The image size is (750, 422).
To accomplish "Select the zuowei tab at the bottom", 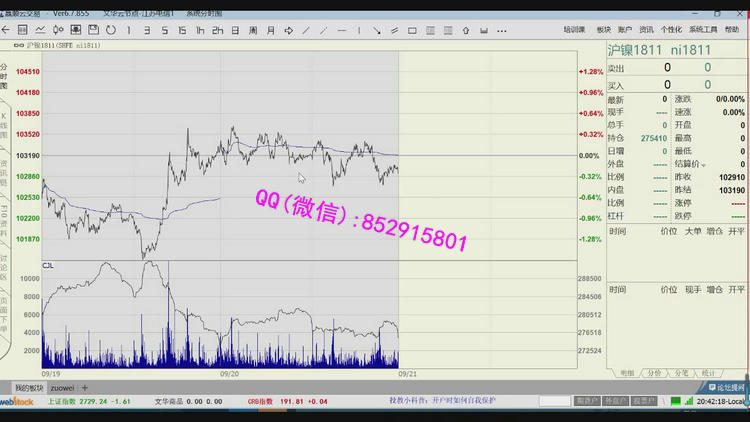I will point(63,387).
